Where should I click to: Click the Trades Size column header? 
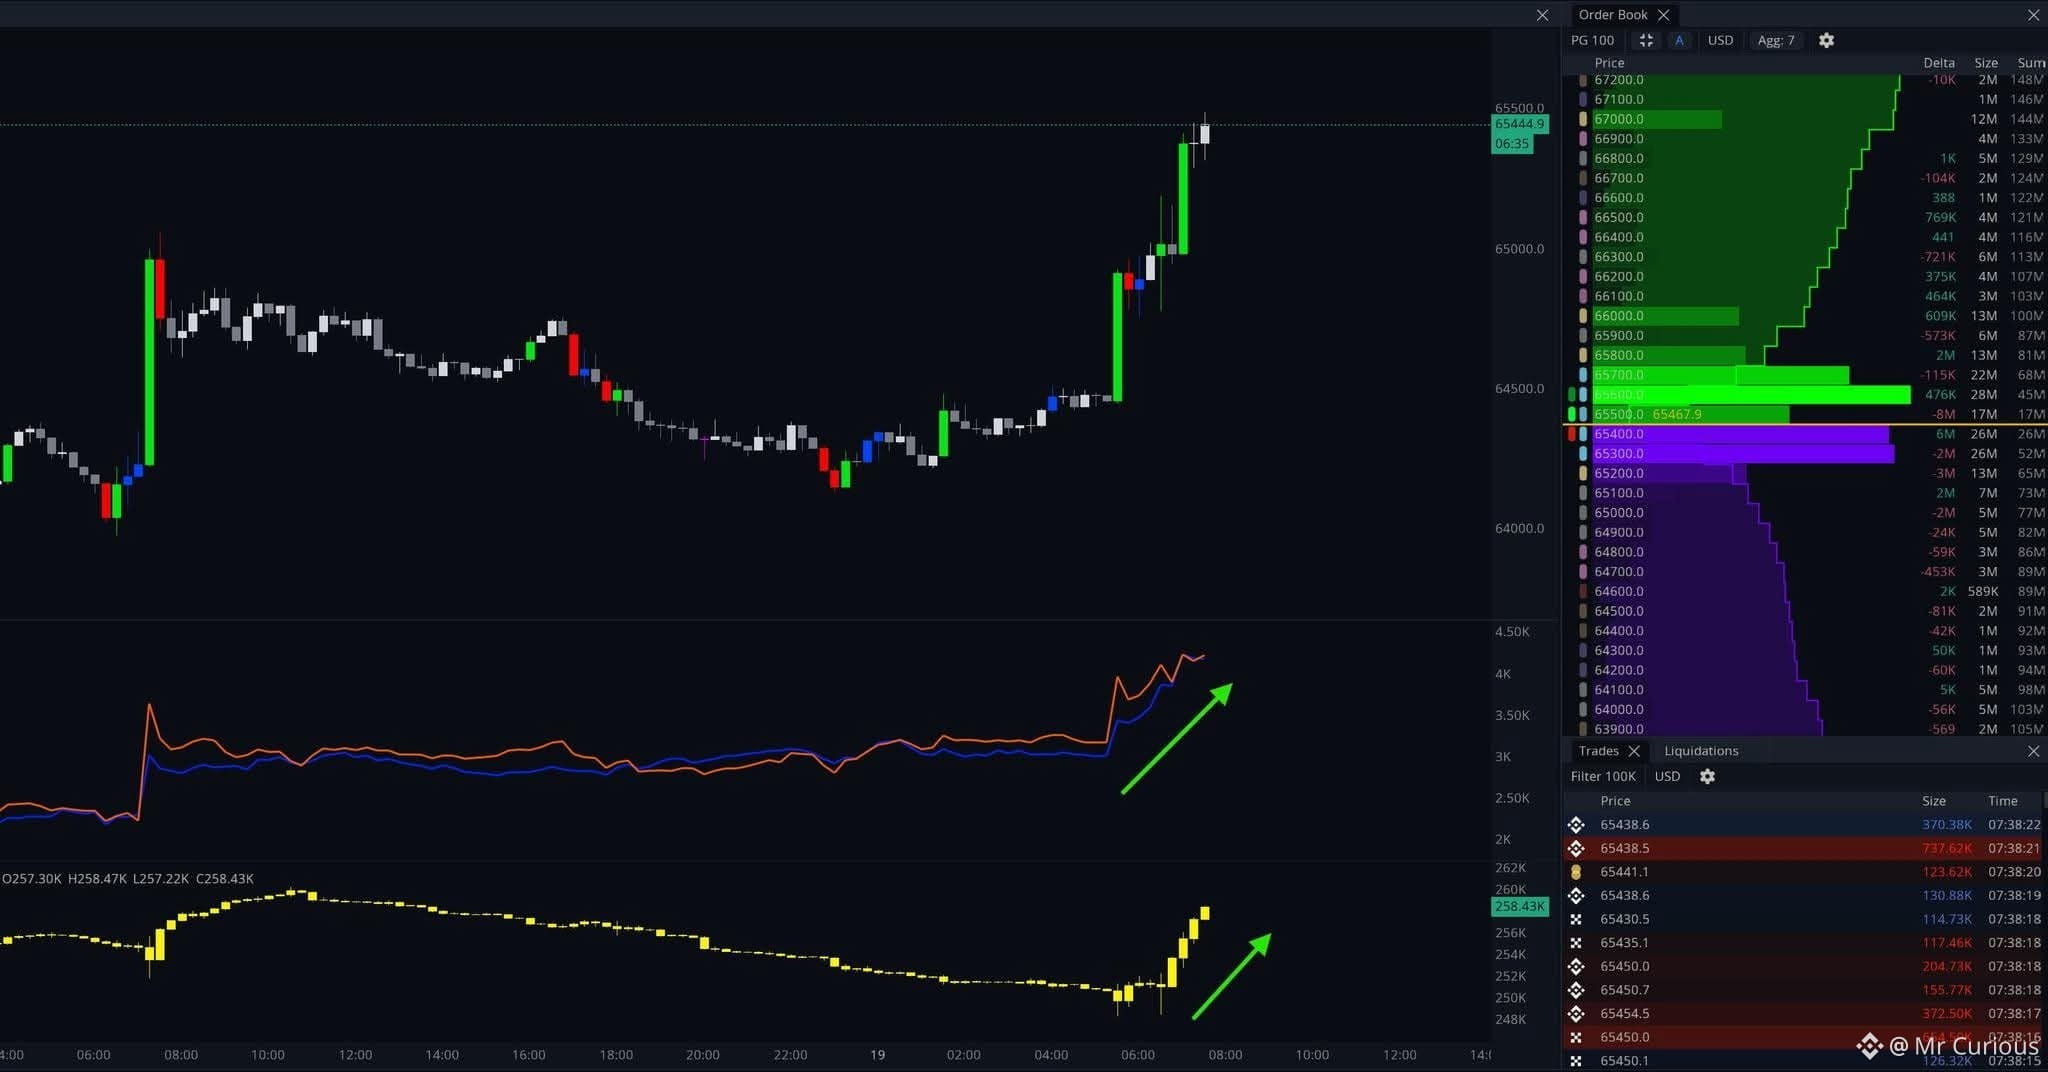(1934, 801)
